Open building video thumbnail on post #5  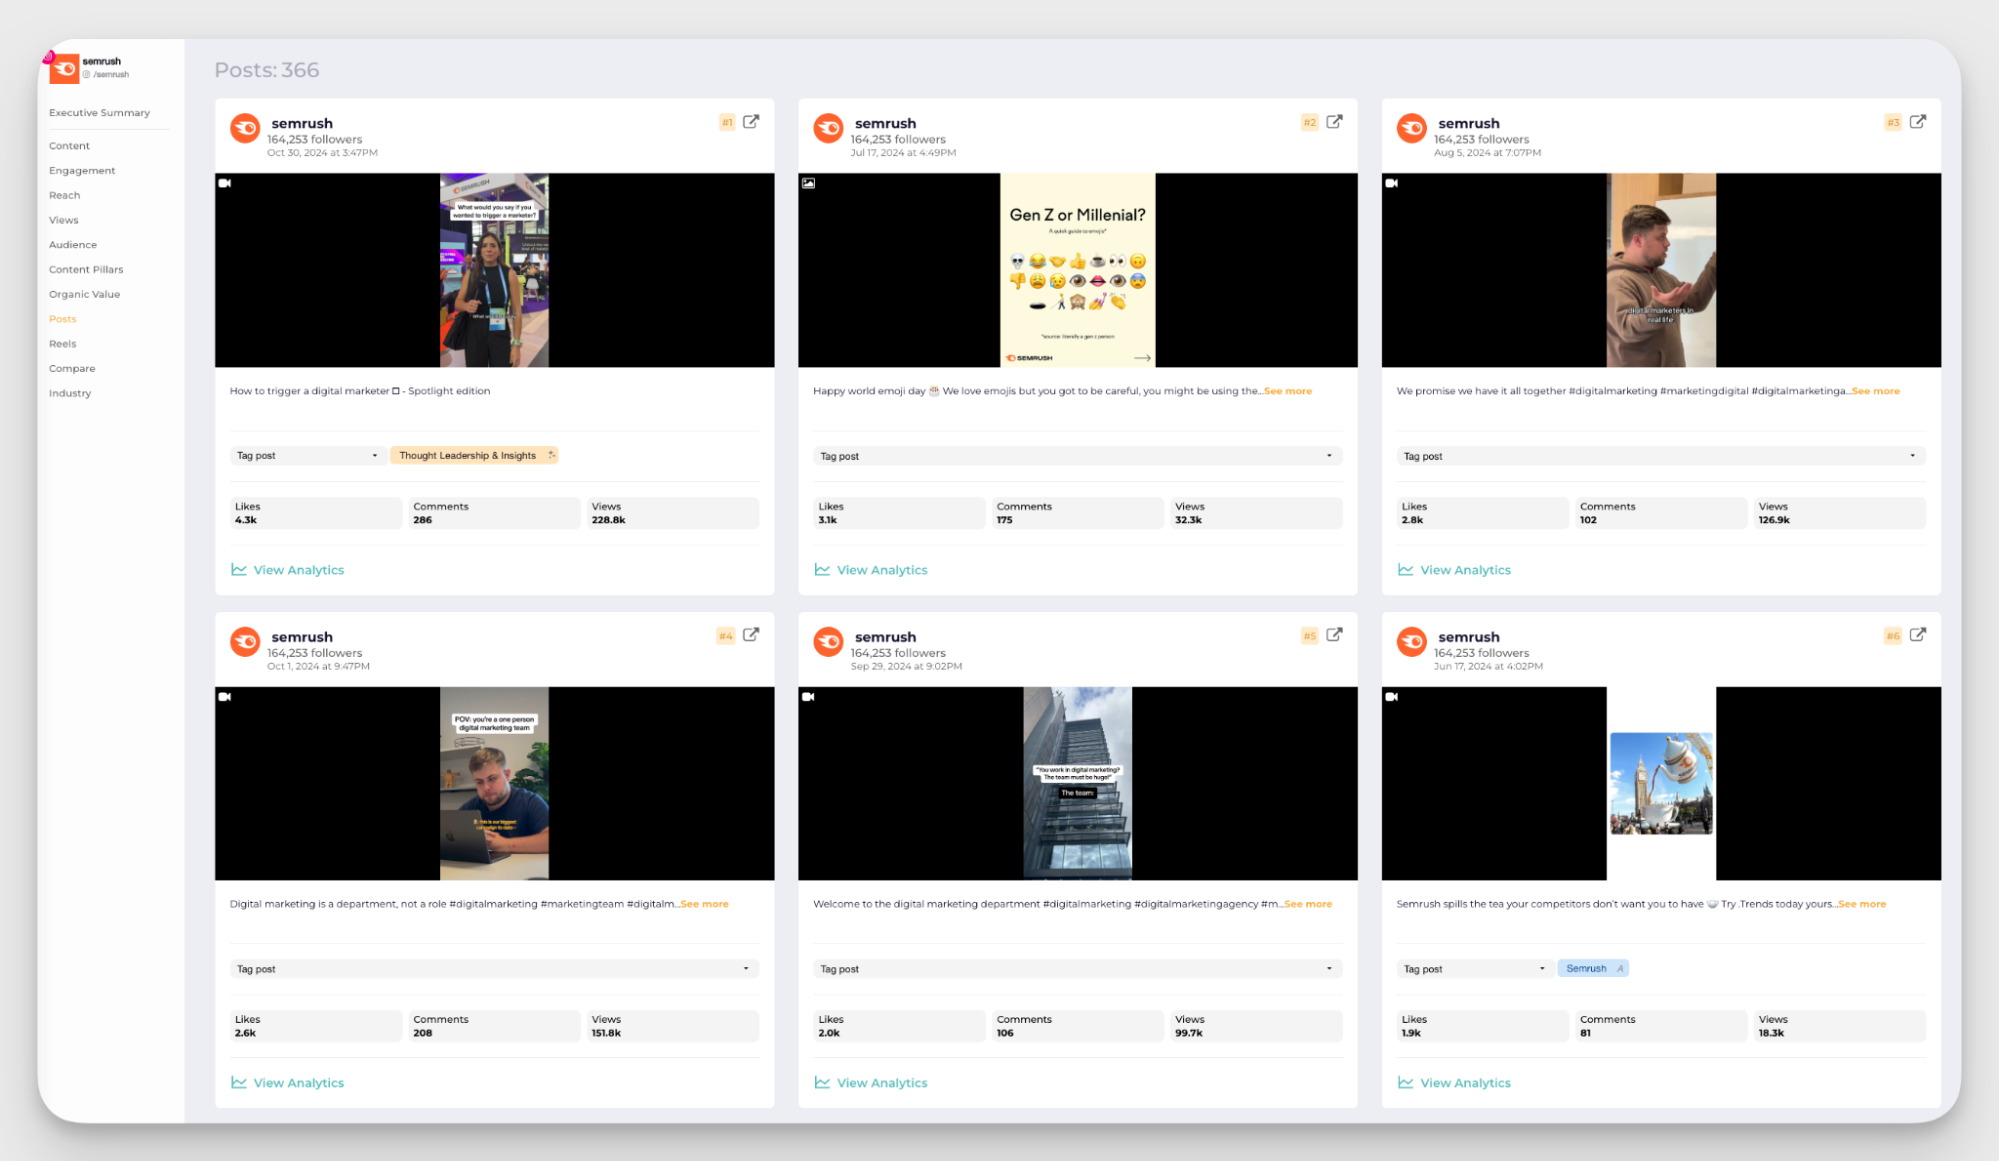click(x=1077, y=783)
